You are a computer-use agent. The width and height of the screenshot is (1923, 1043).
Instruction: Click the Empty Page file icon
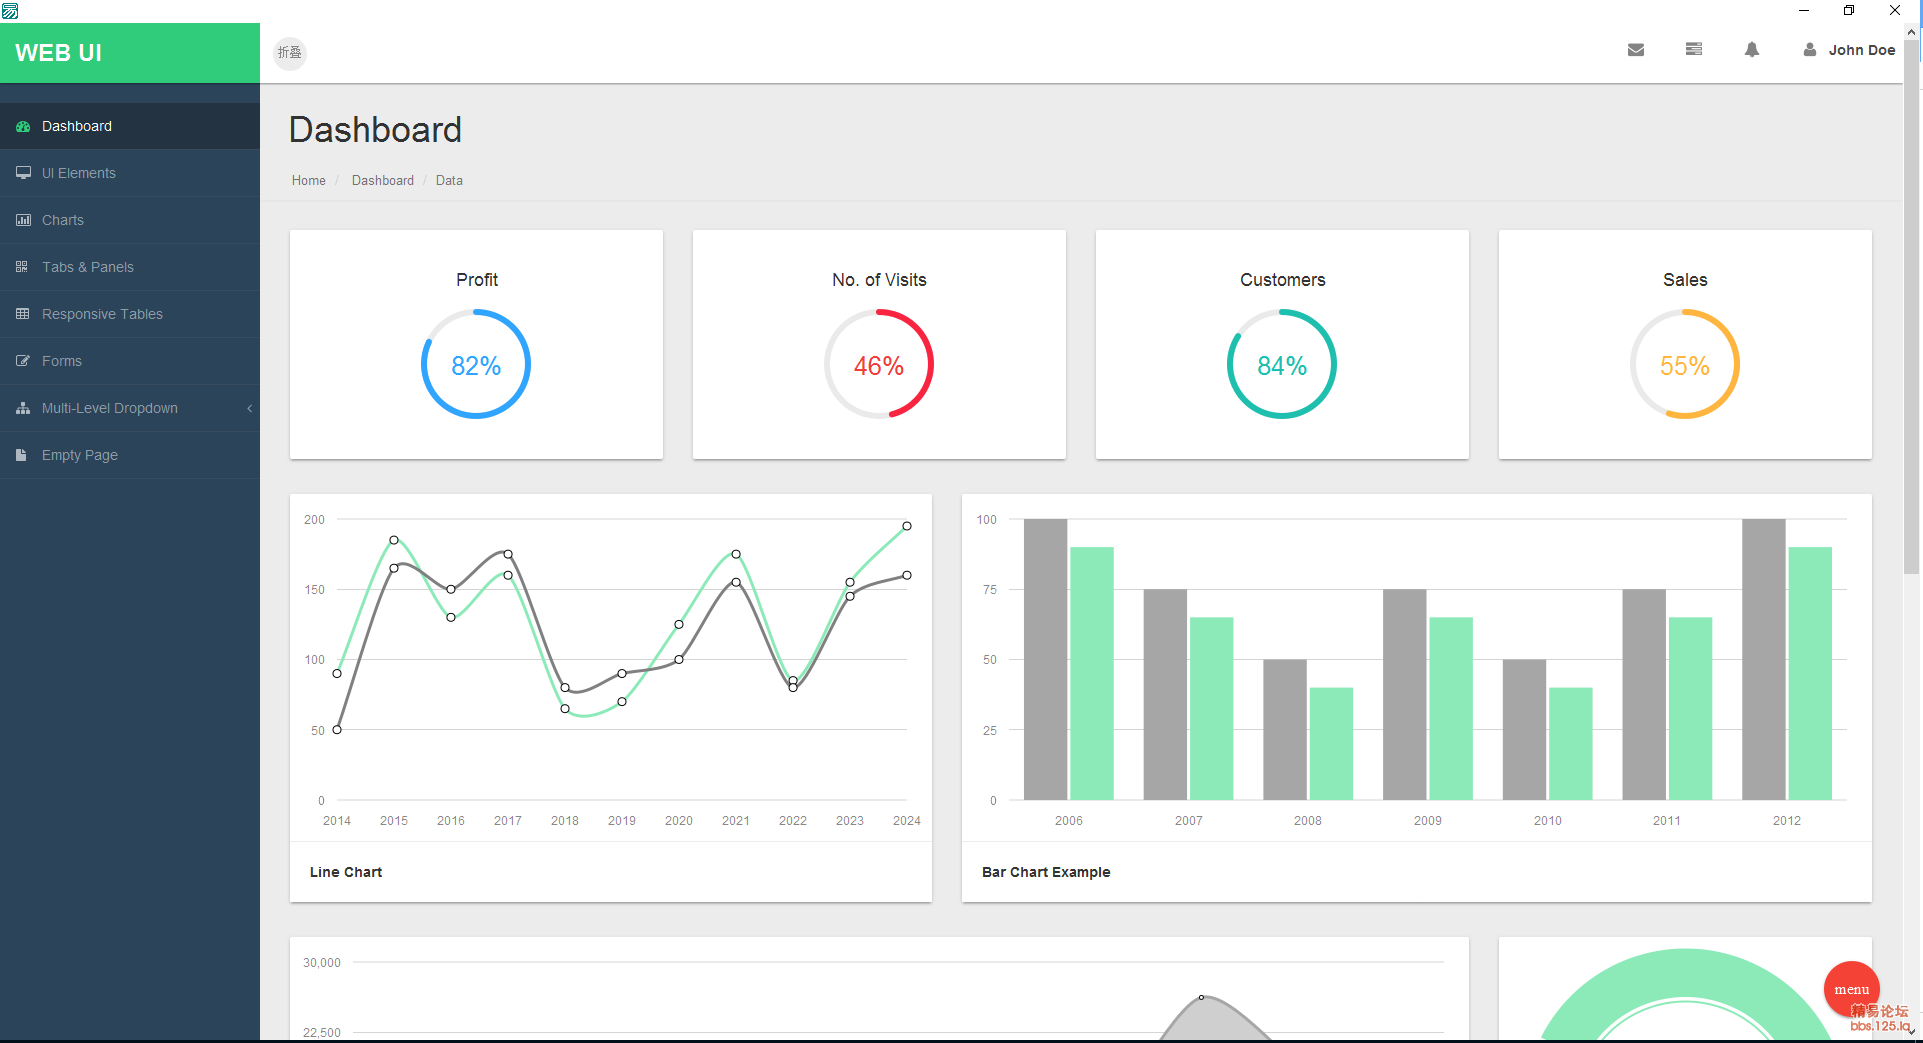point(21,455)
